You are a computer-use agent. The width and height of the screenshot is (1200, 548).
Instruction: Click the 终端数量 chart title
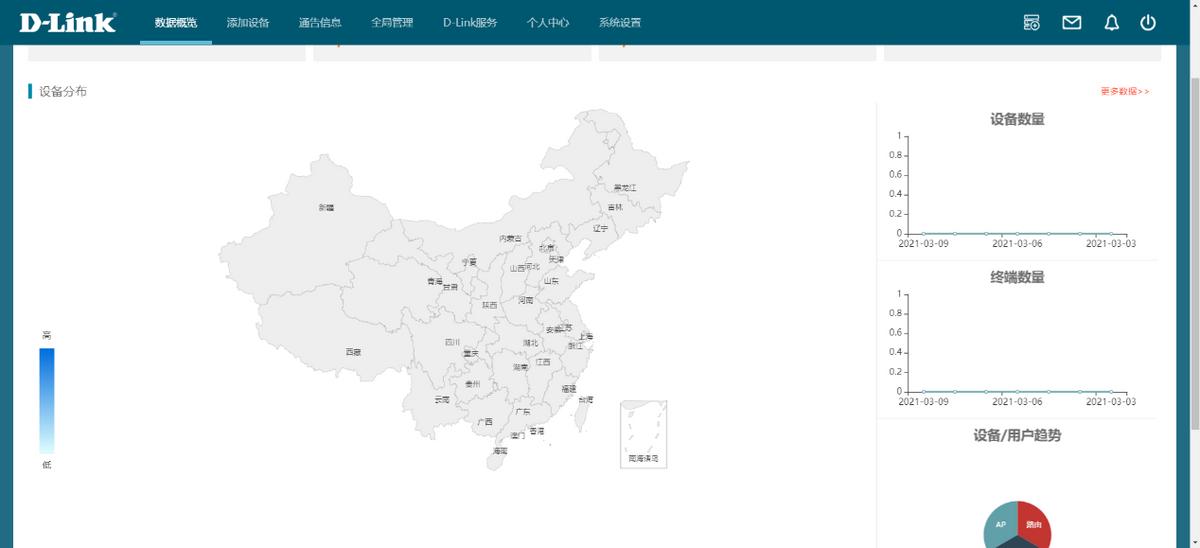pos(1017,277)
